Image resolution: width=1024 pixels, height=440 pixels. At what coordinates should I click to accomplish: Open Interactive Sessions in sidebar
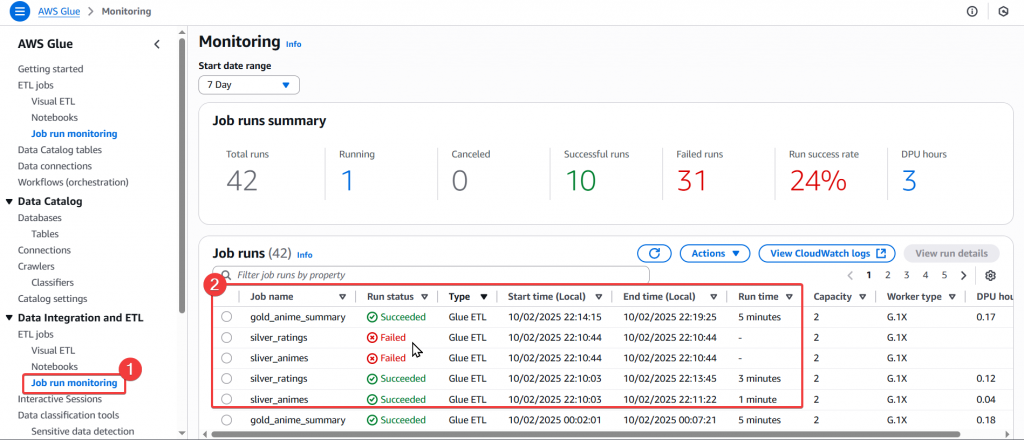(59, 399)
